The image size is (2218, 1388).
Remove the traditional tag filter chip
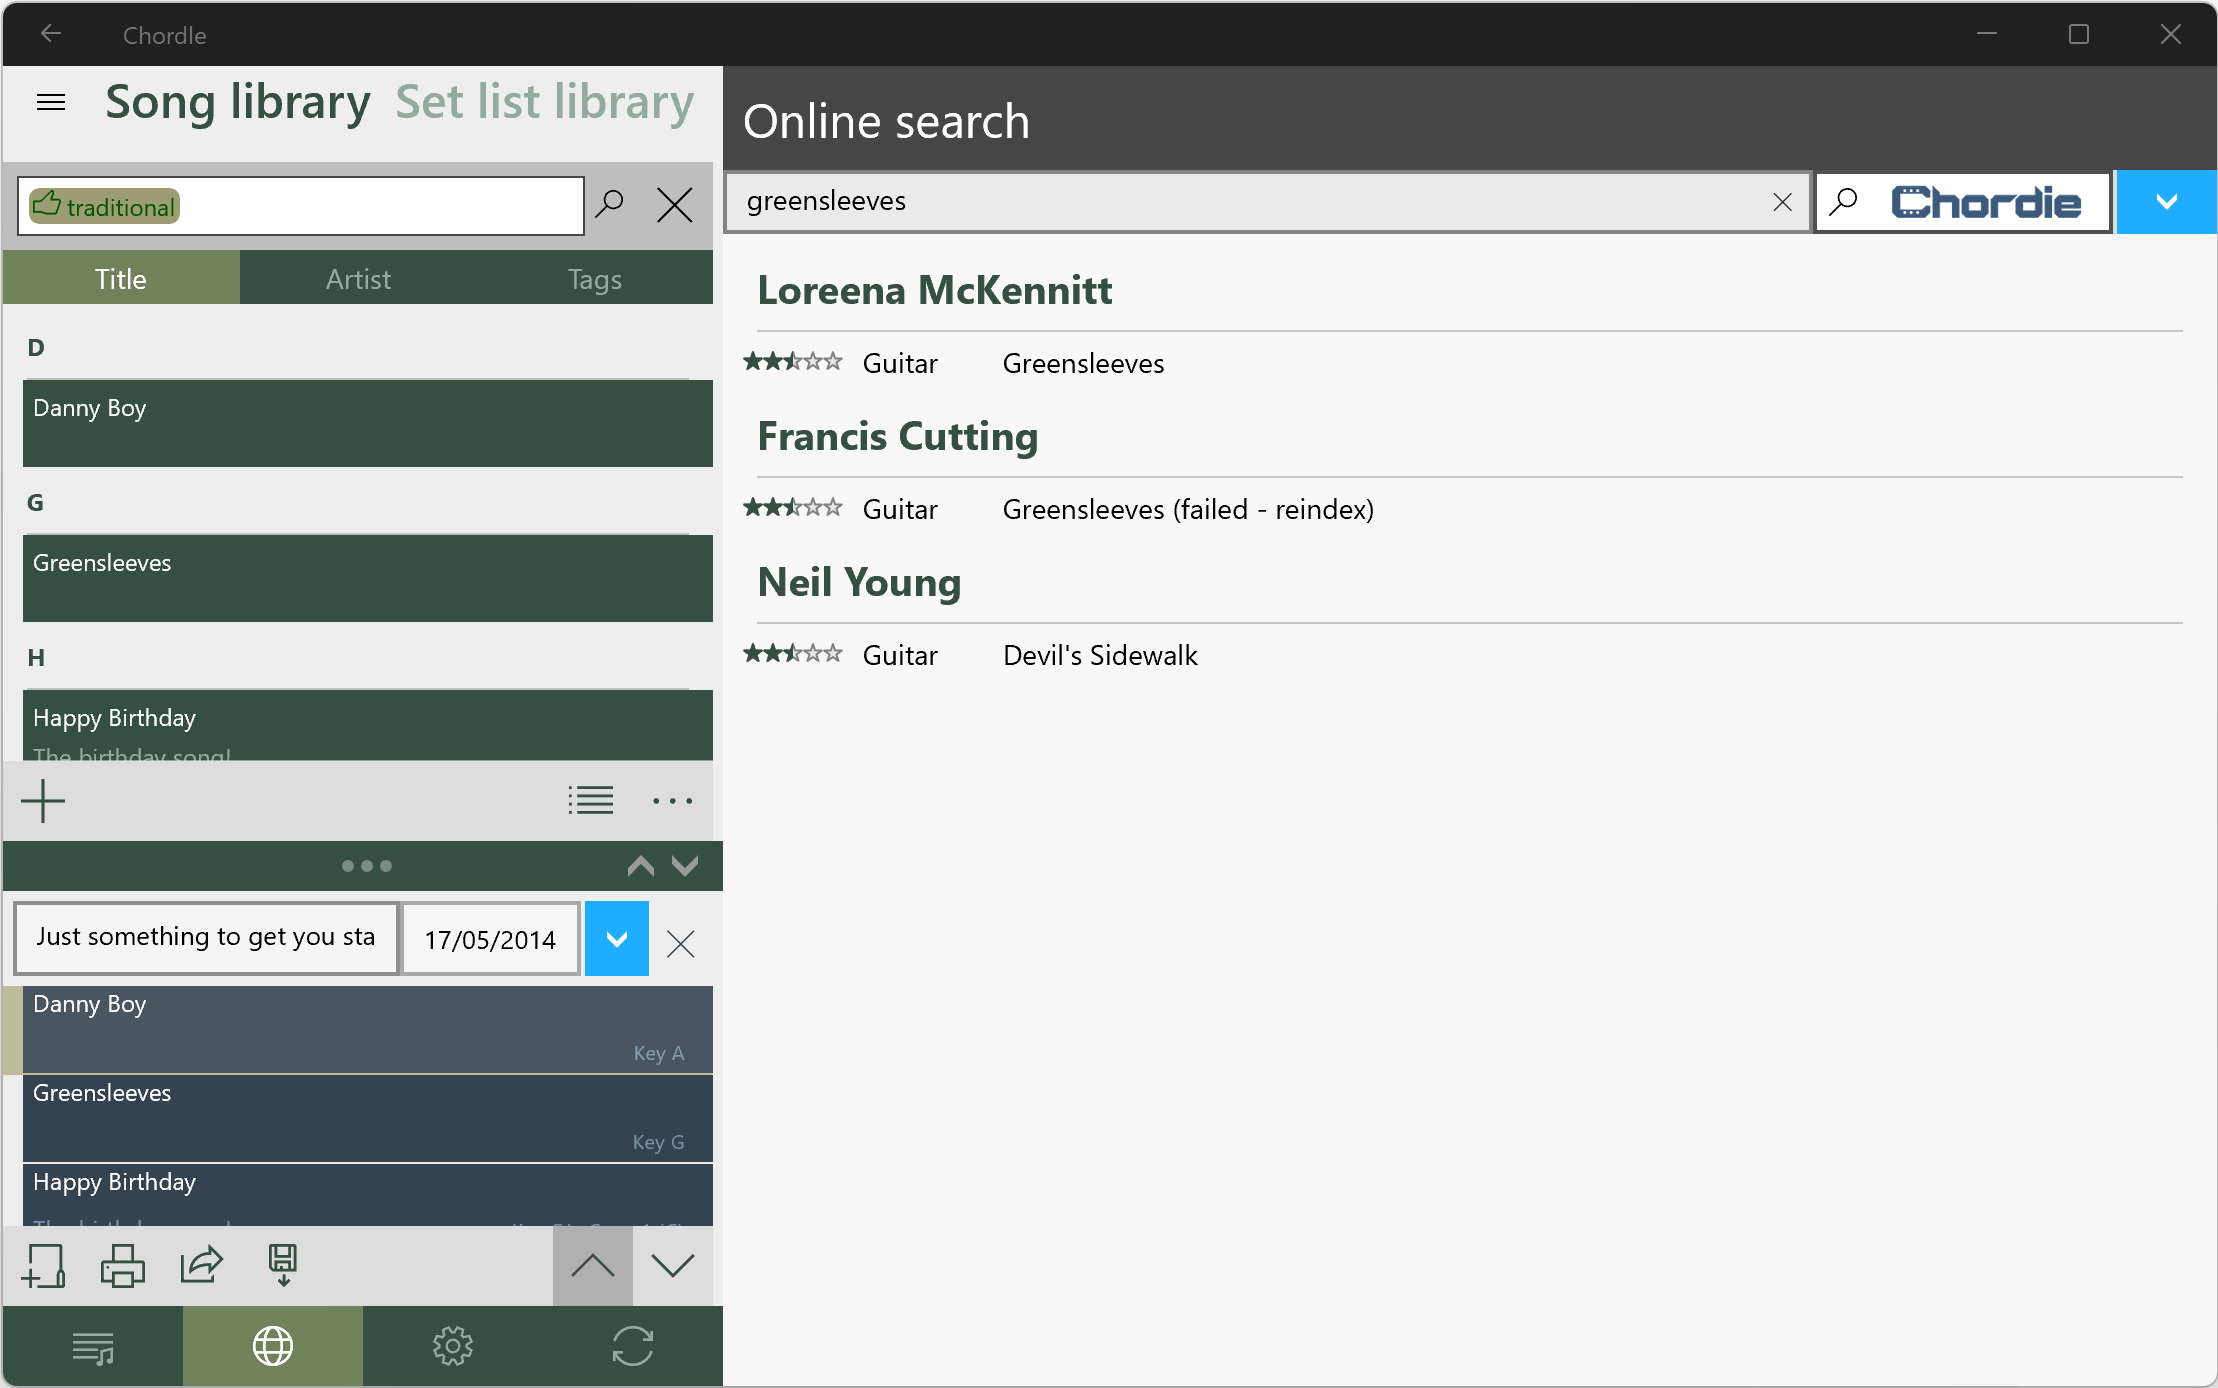[104, 206]
